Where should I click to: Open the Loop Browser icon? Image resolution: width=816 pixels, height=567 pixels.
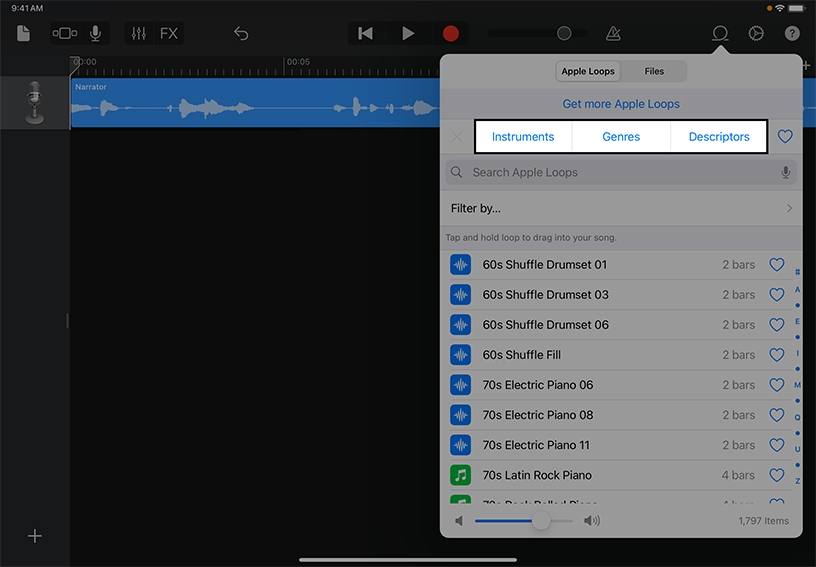point(719,33)
